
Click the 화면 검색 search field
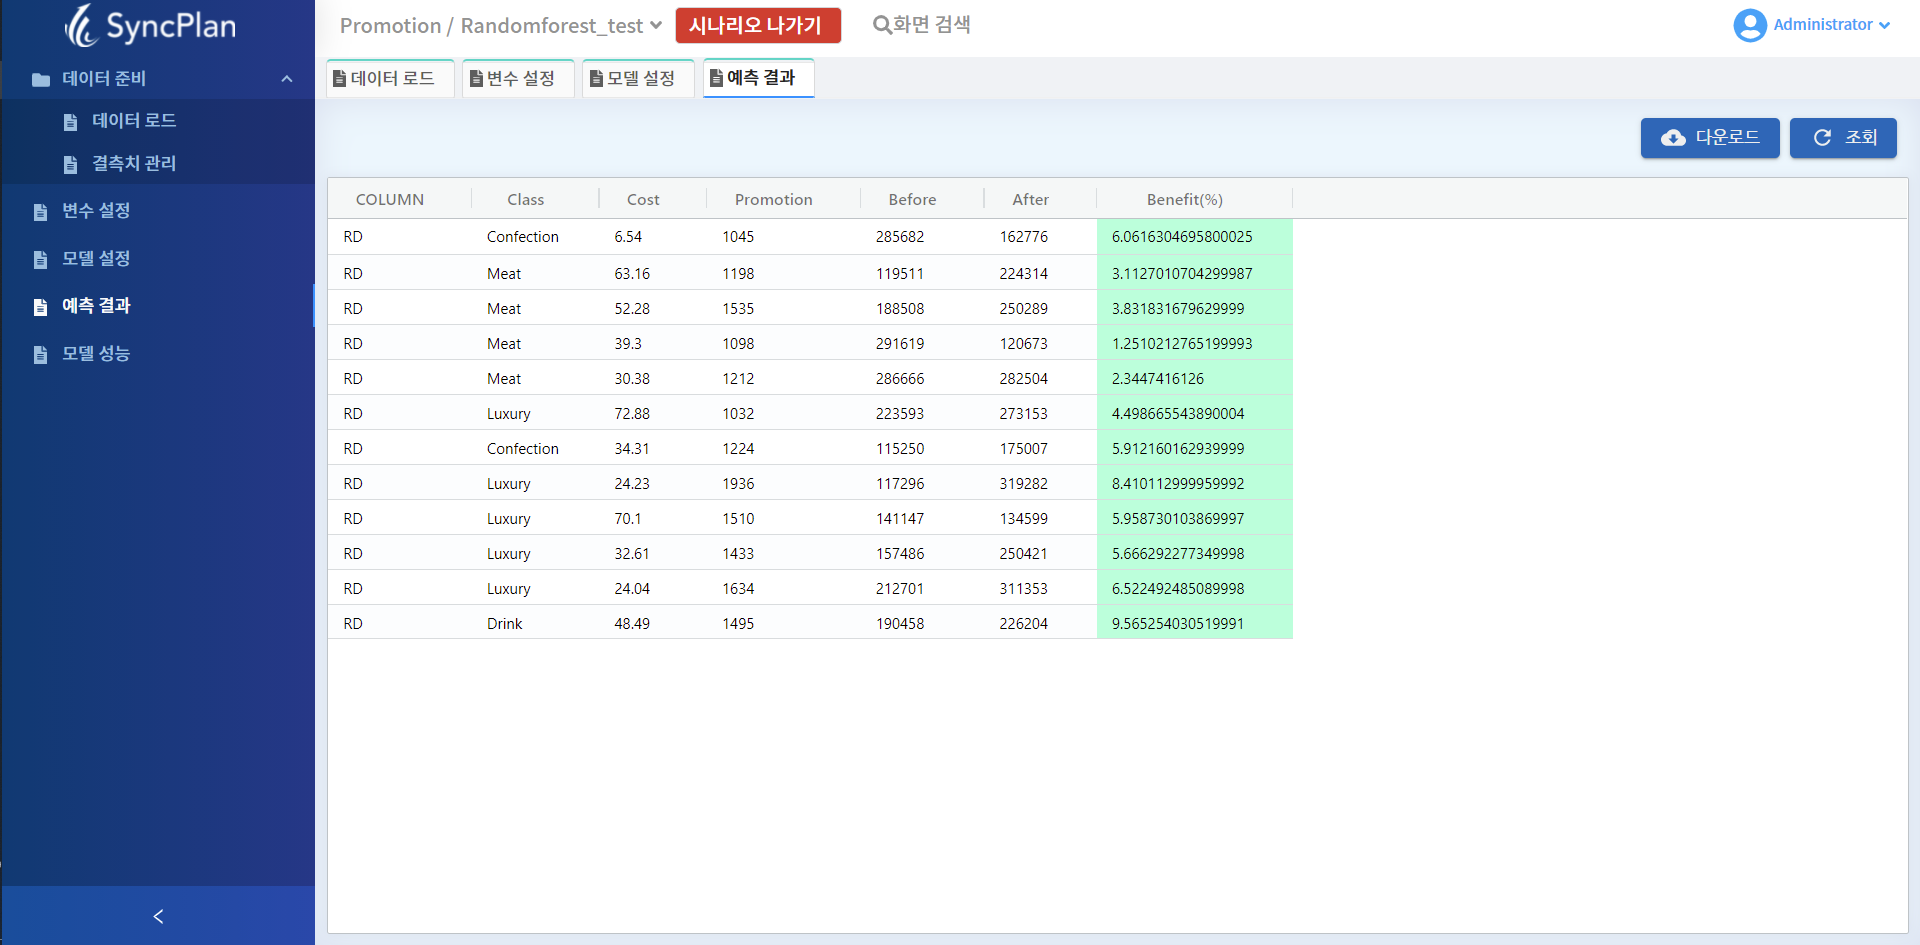click(932, 25)
